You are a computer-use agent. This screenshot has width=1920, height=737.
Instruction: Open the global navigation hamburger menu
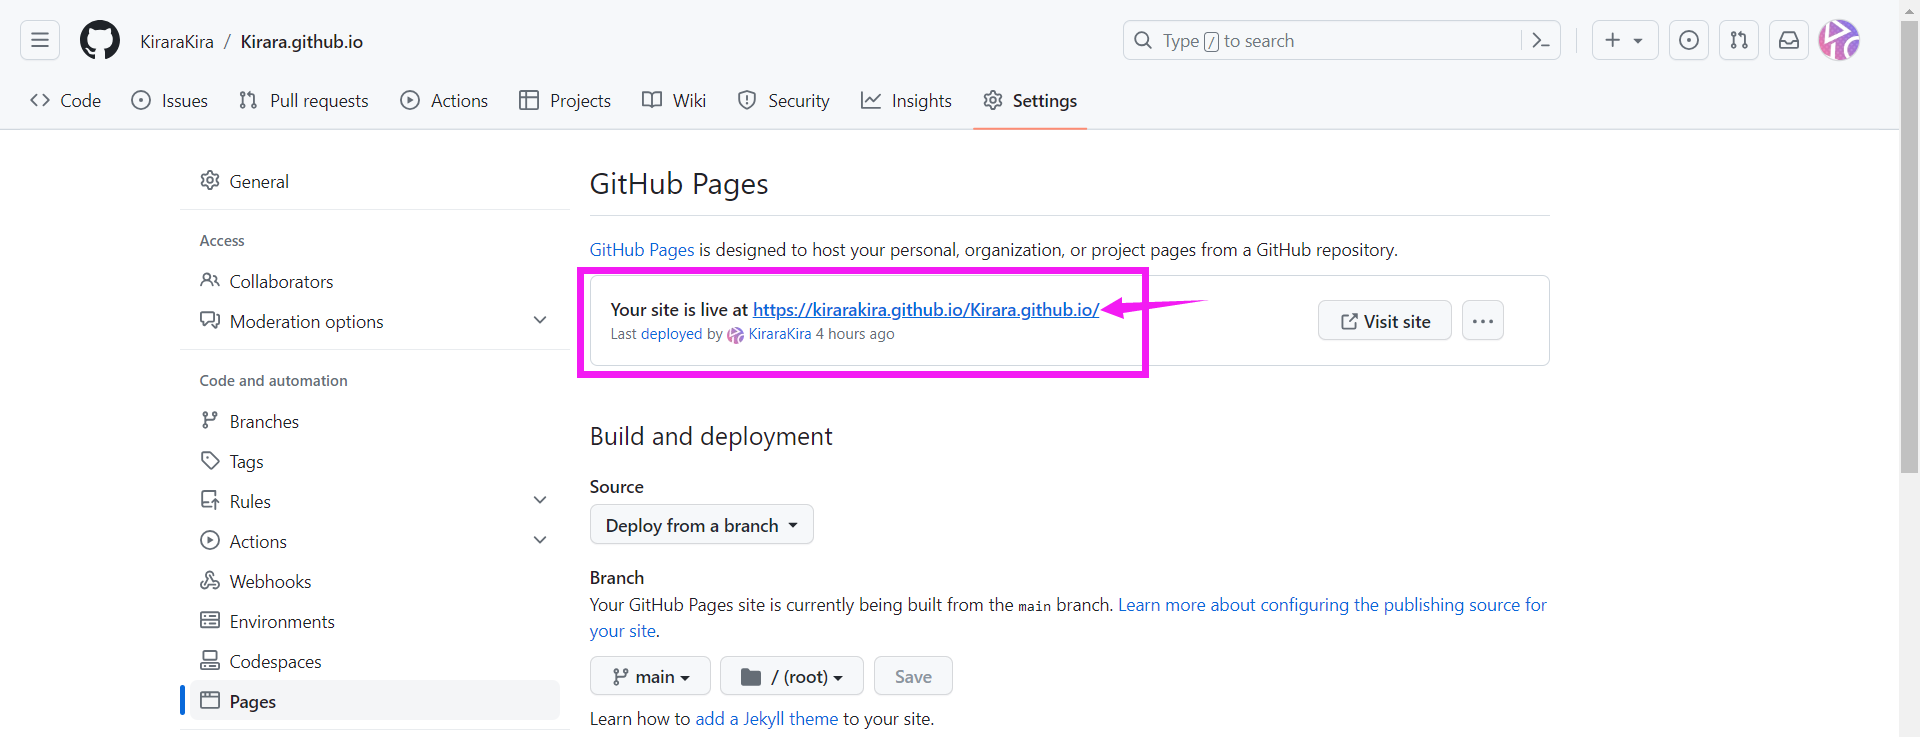pos(40,40)
